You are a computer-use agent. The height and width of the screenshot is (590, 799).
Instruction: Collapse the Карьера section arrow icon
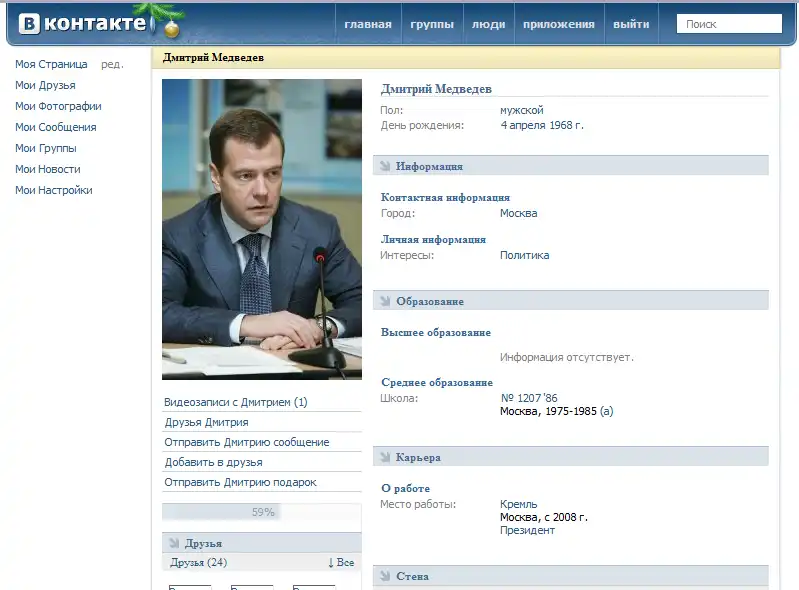click(385, 457)
